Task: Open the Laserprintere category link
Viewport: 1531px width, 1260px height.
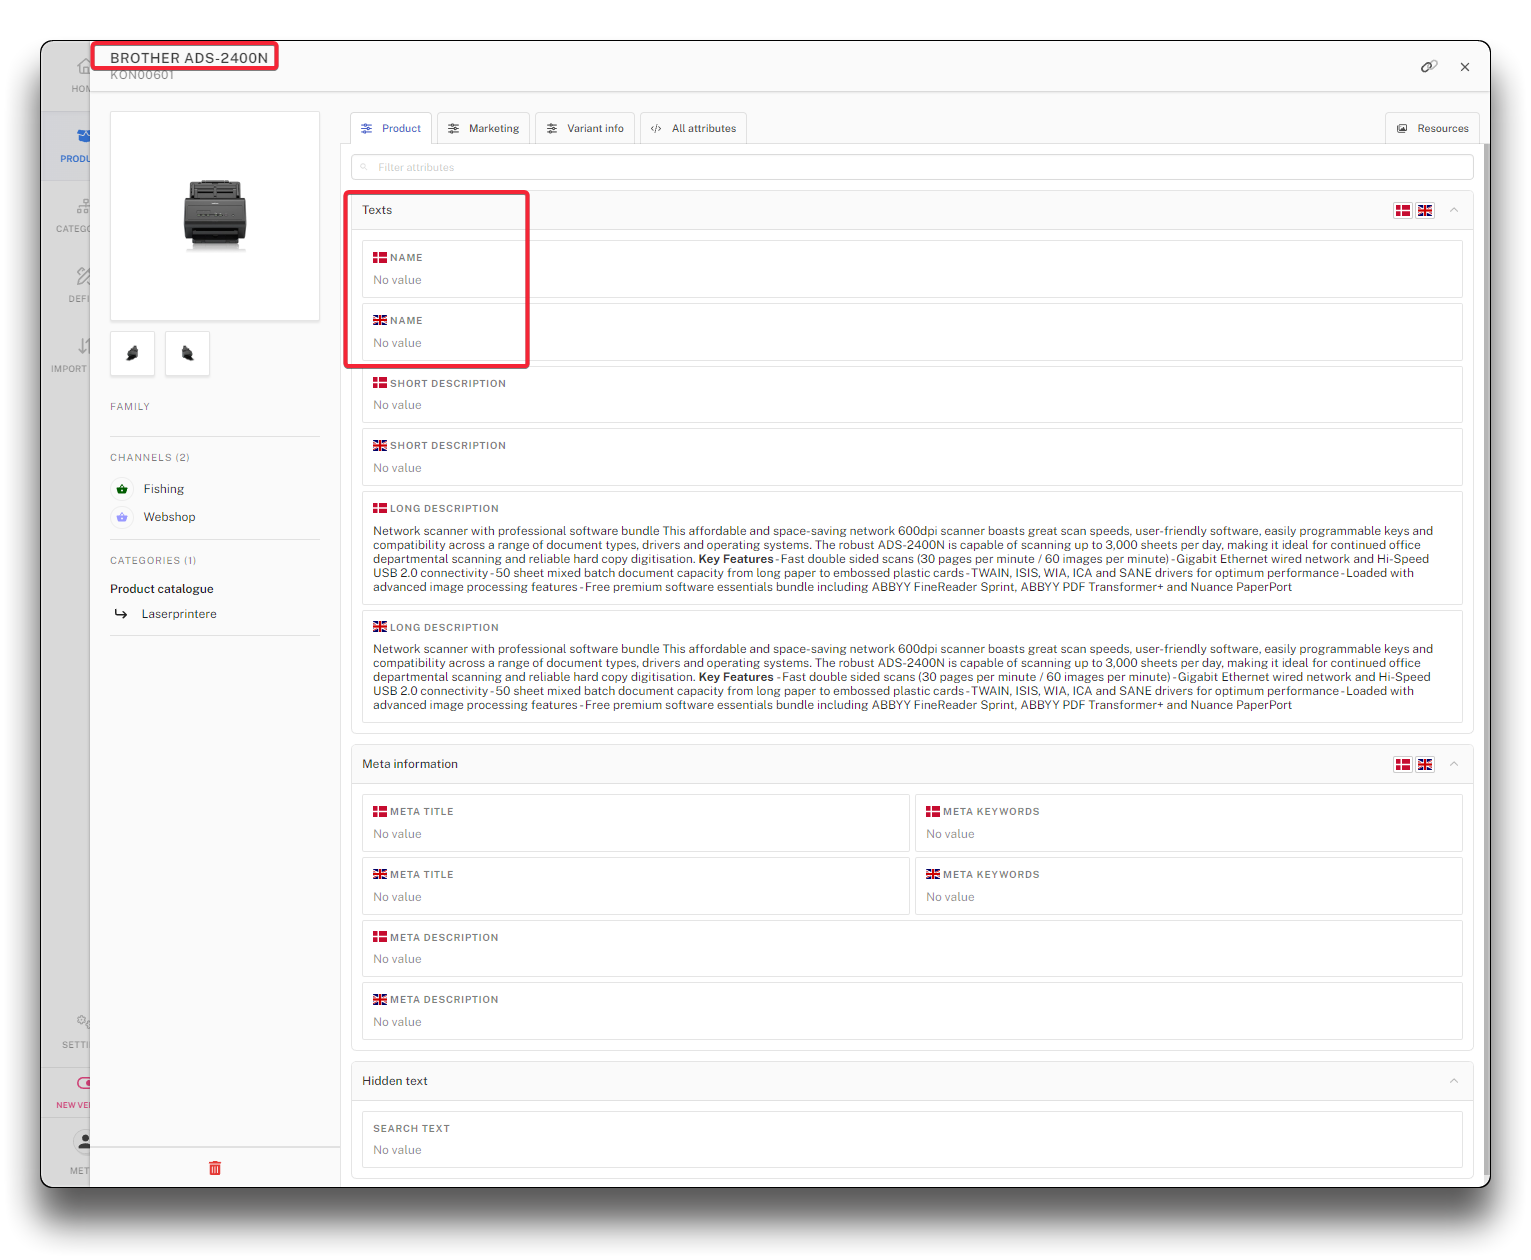Action: point(179,614)
